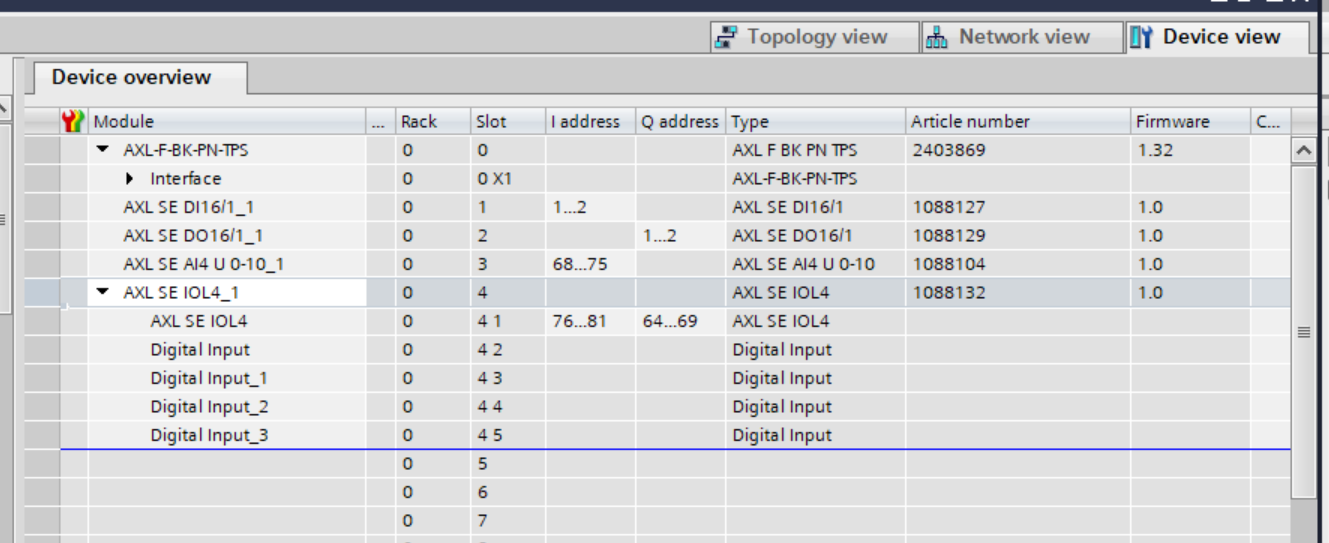The height and width of the screenshot is (543, 1329).
Task: Click slot cell 0 X1
Action: 508,179
